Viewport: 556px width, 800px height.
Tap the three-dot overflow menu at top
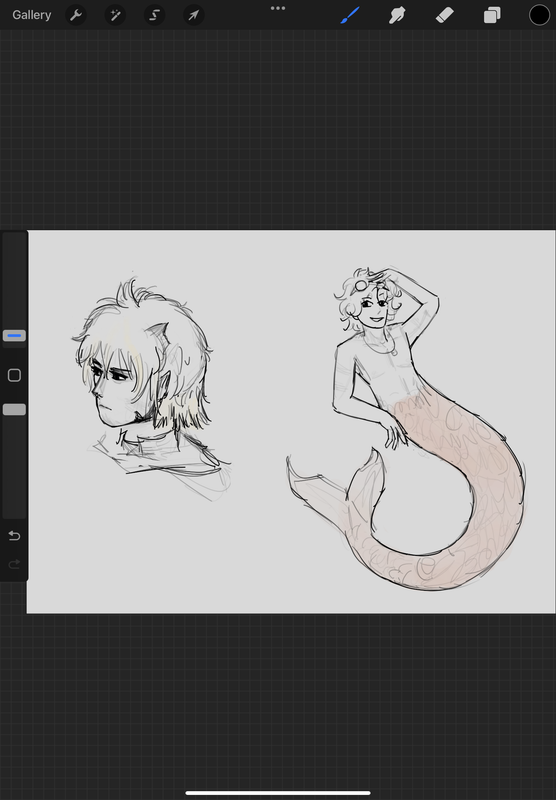coord(278,8)
